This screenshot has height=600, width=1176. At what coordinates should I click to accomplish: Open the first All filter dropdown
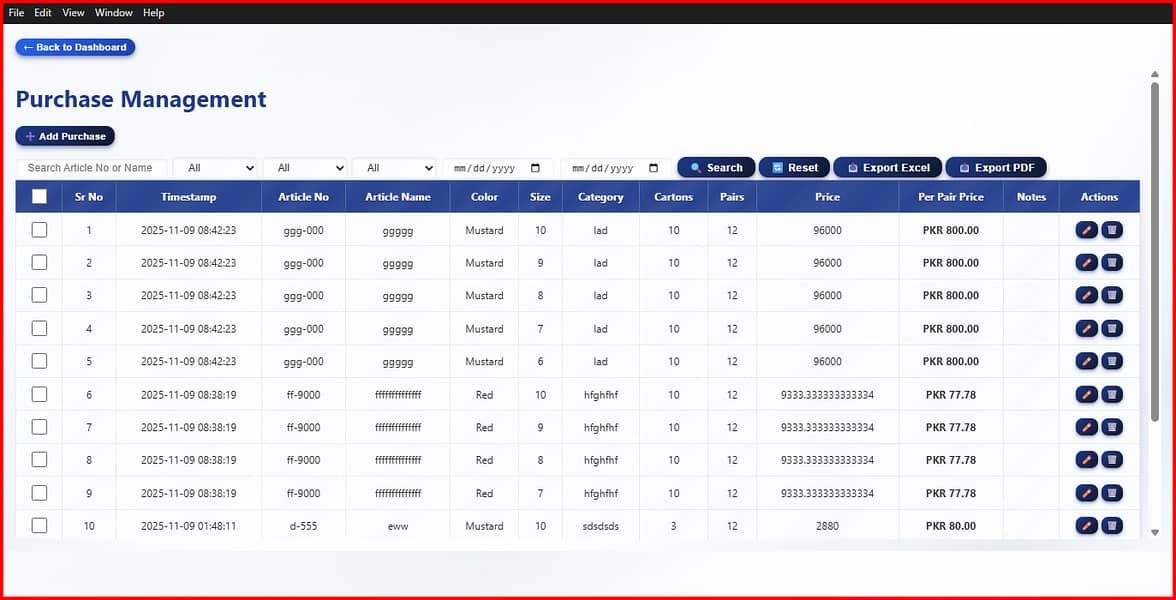pyautogui.click(x=215, y=167)
